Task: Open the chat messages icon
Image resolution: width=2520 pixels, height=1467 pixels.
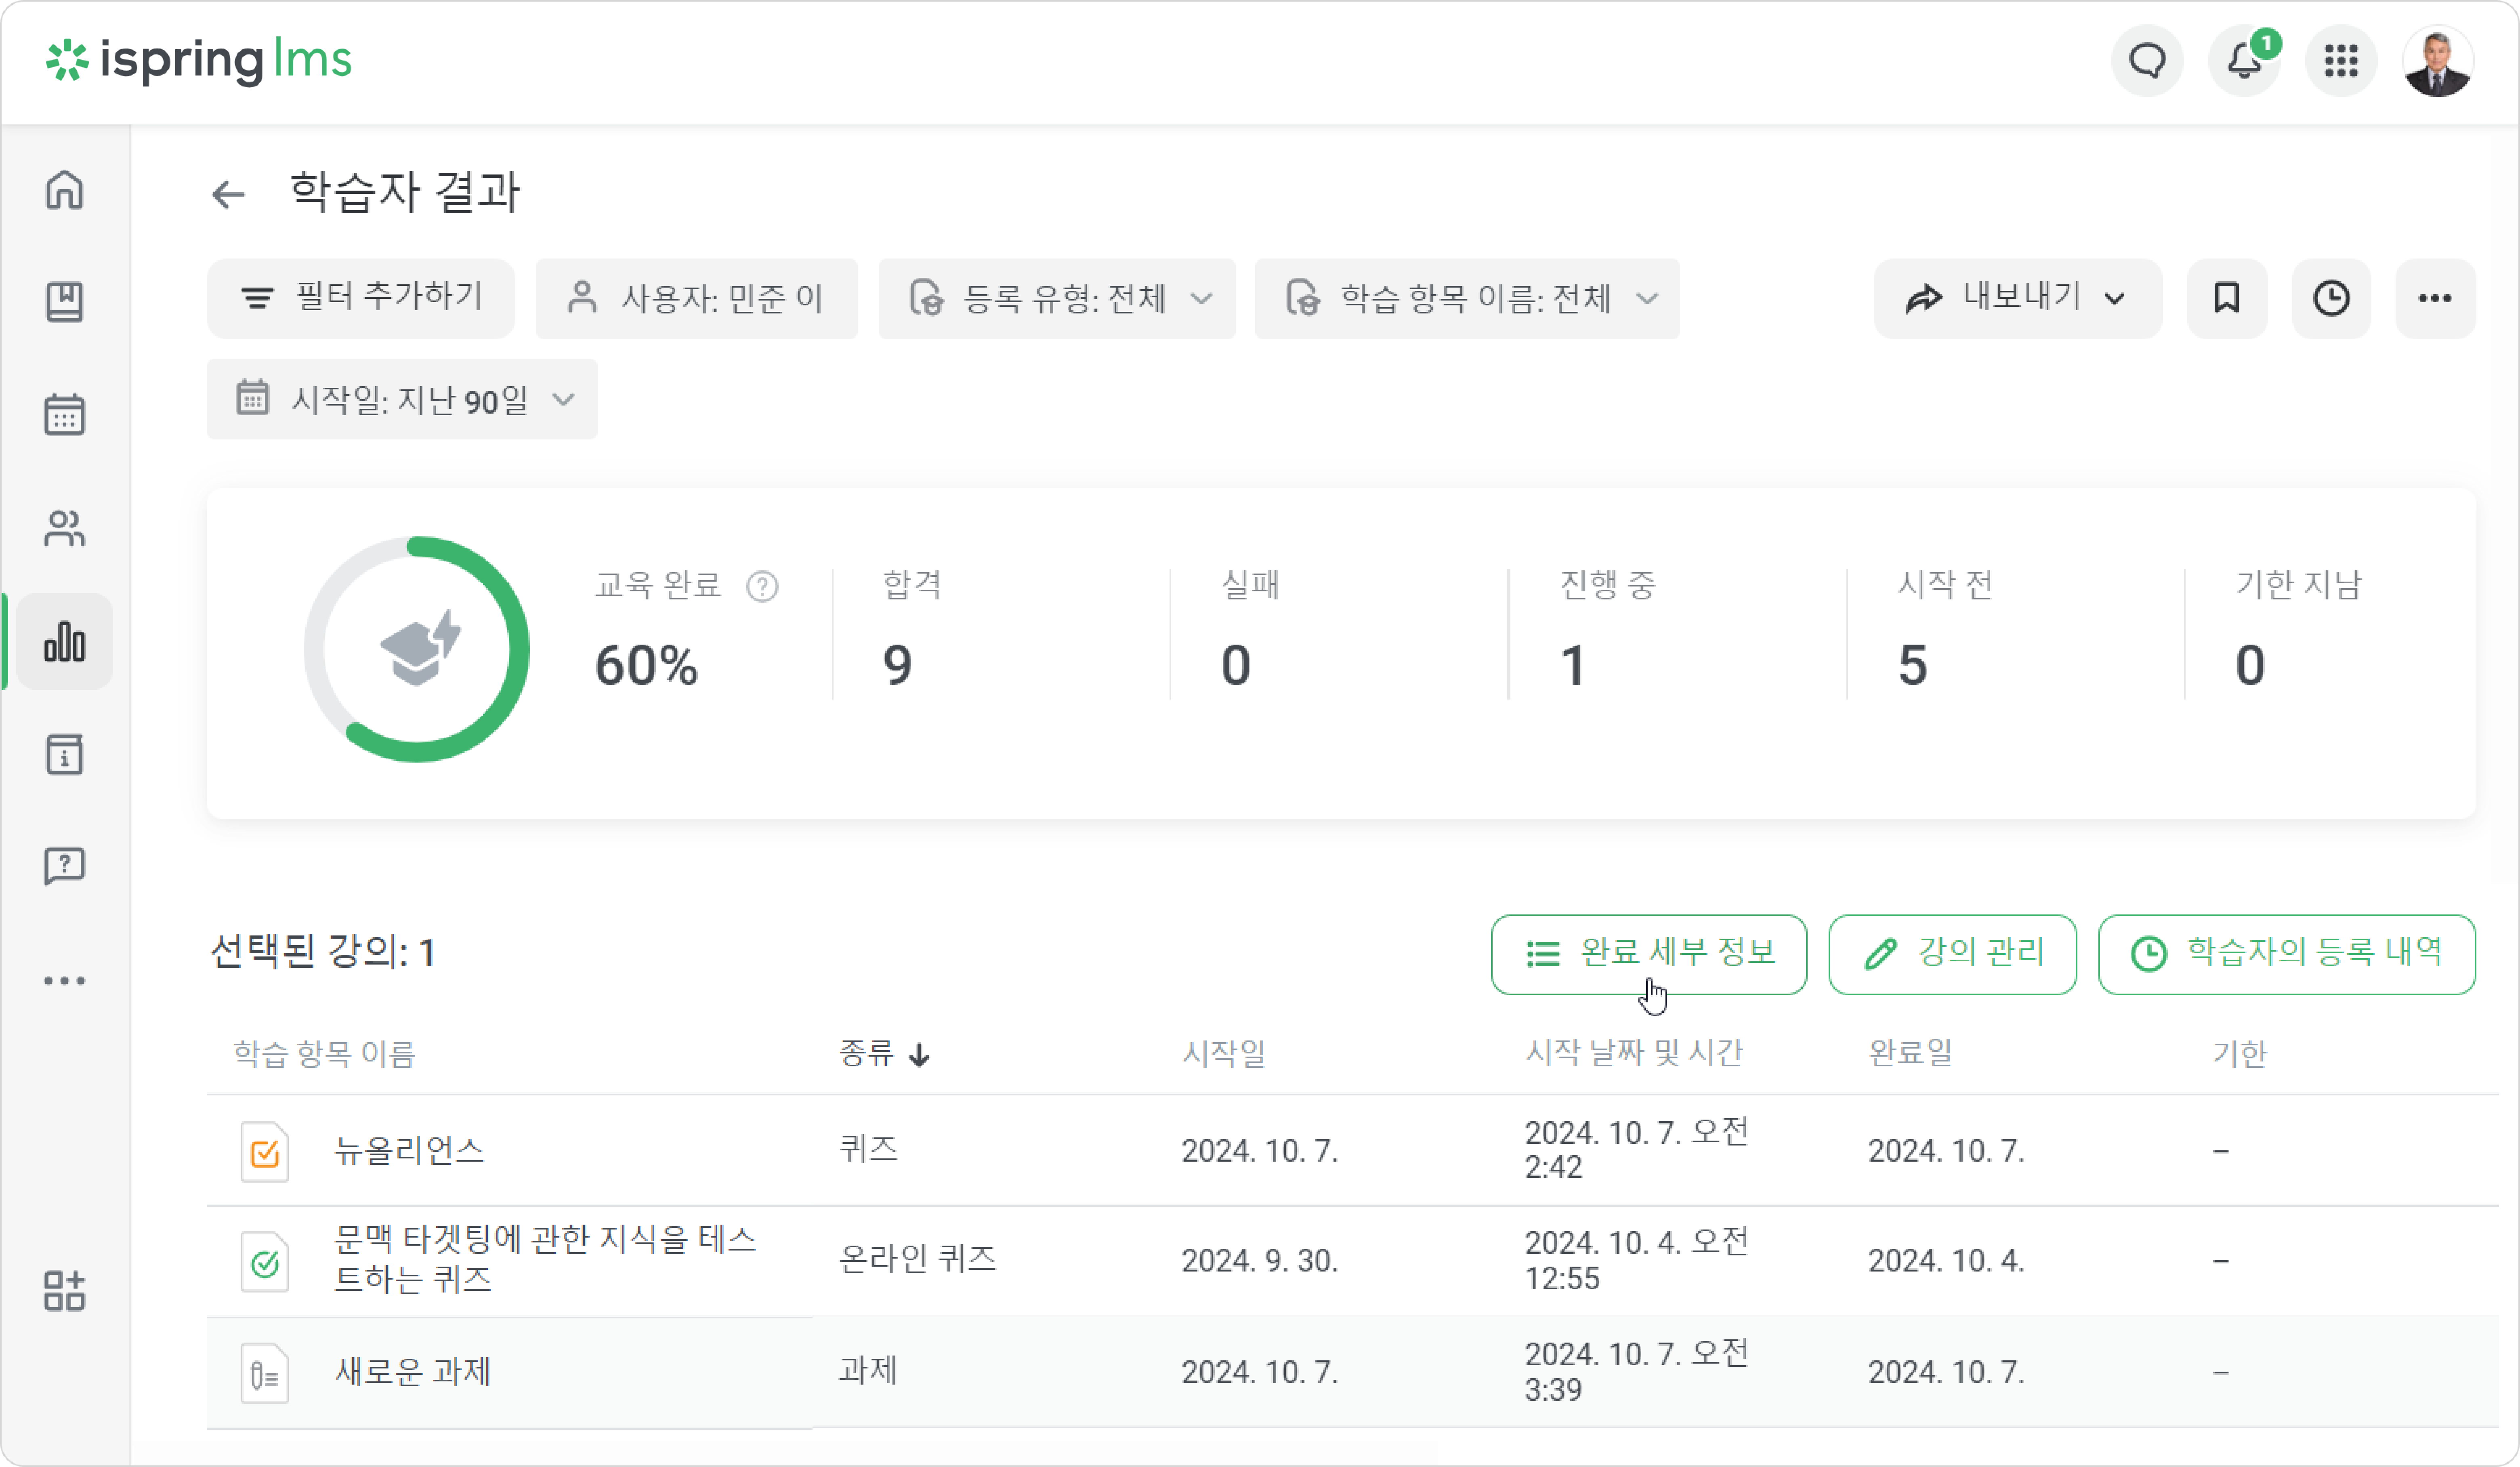Action: [x=2147, y=61]
